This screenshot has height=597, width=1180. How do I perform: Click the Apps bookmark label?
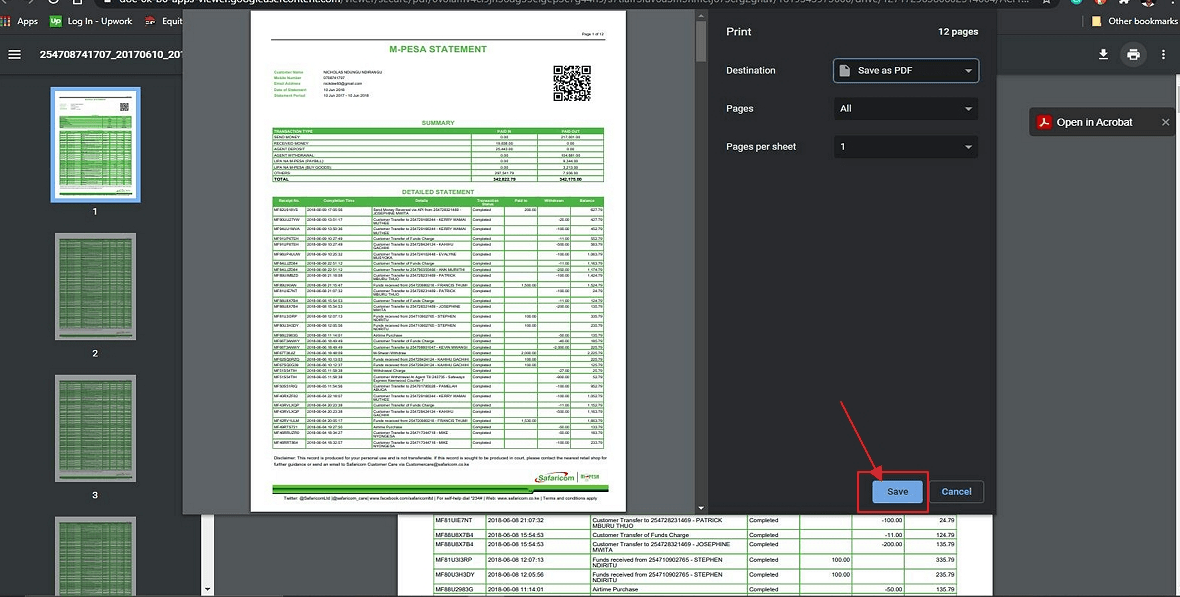(27, 21)
